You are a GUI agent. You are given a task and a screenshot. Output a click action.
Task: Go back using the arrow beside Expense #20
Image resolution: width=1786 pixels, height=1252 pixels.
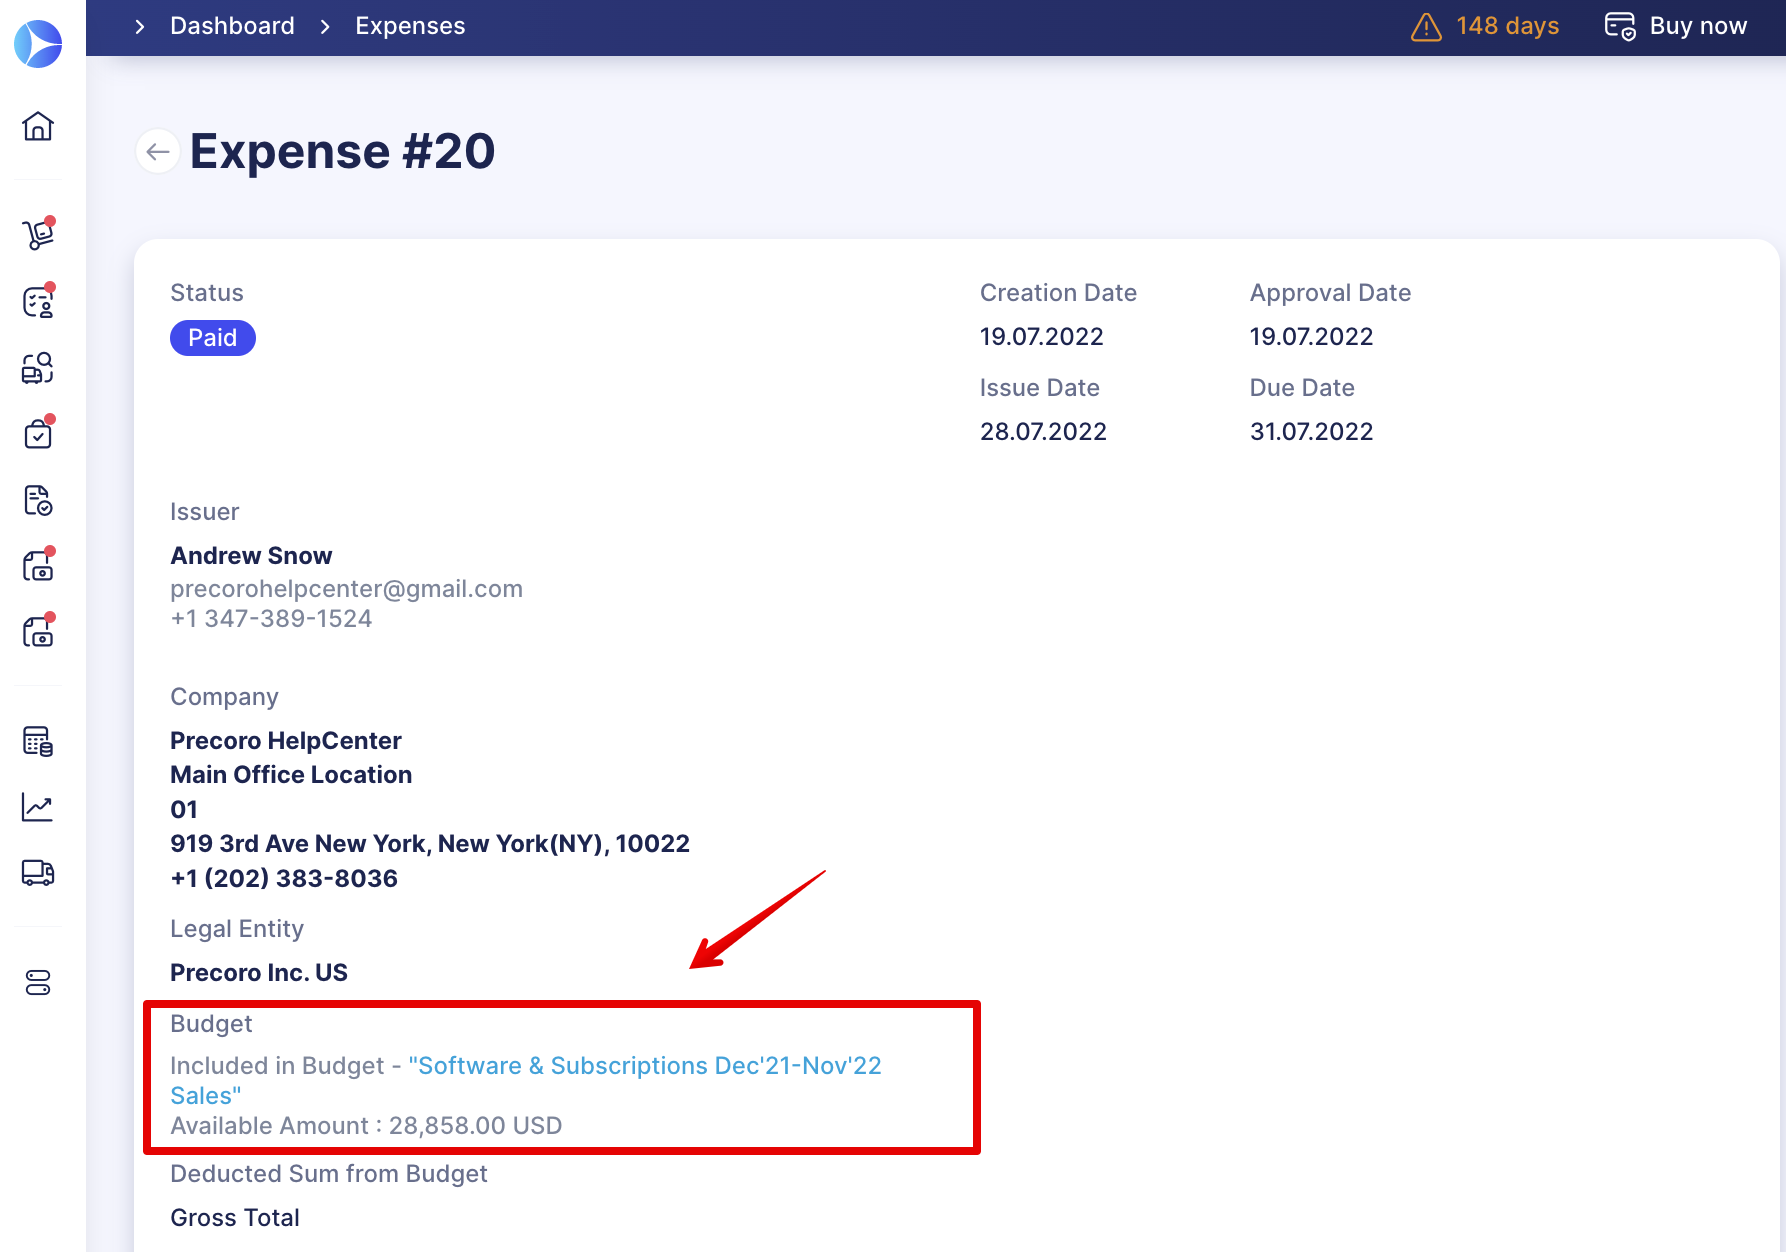click(x=157, y=151)
